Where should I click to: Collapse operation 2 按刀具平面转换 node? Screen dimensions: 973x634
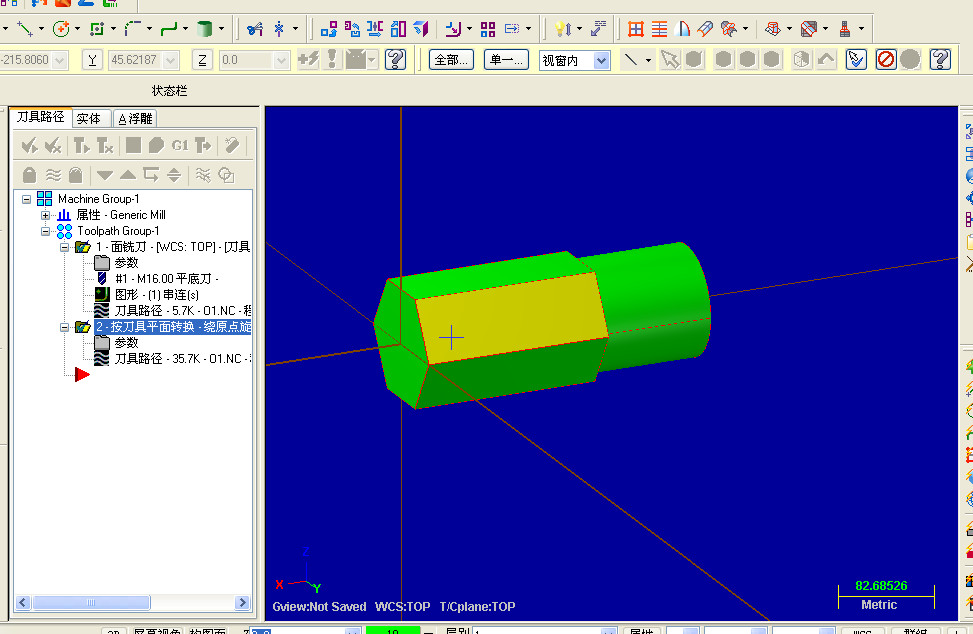pyautogui.click(x=65, y=327)
